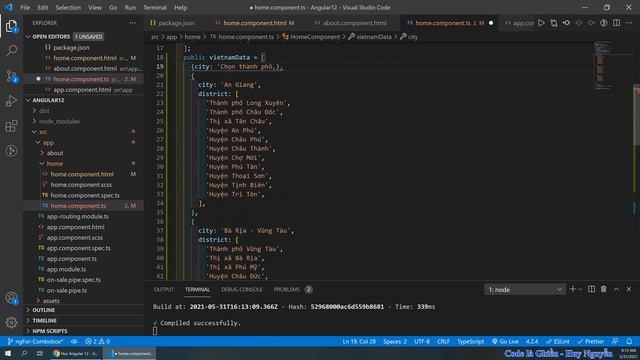
Task: Switch to the Output panel tab
Action: pyautogui.click(x=164, y=289)
